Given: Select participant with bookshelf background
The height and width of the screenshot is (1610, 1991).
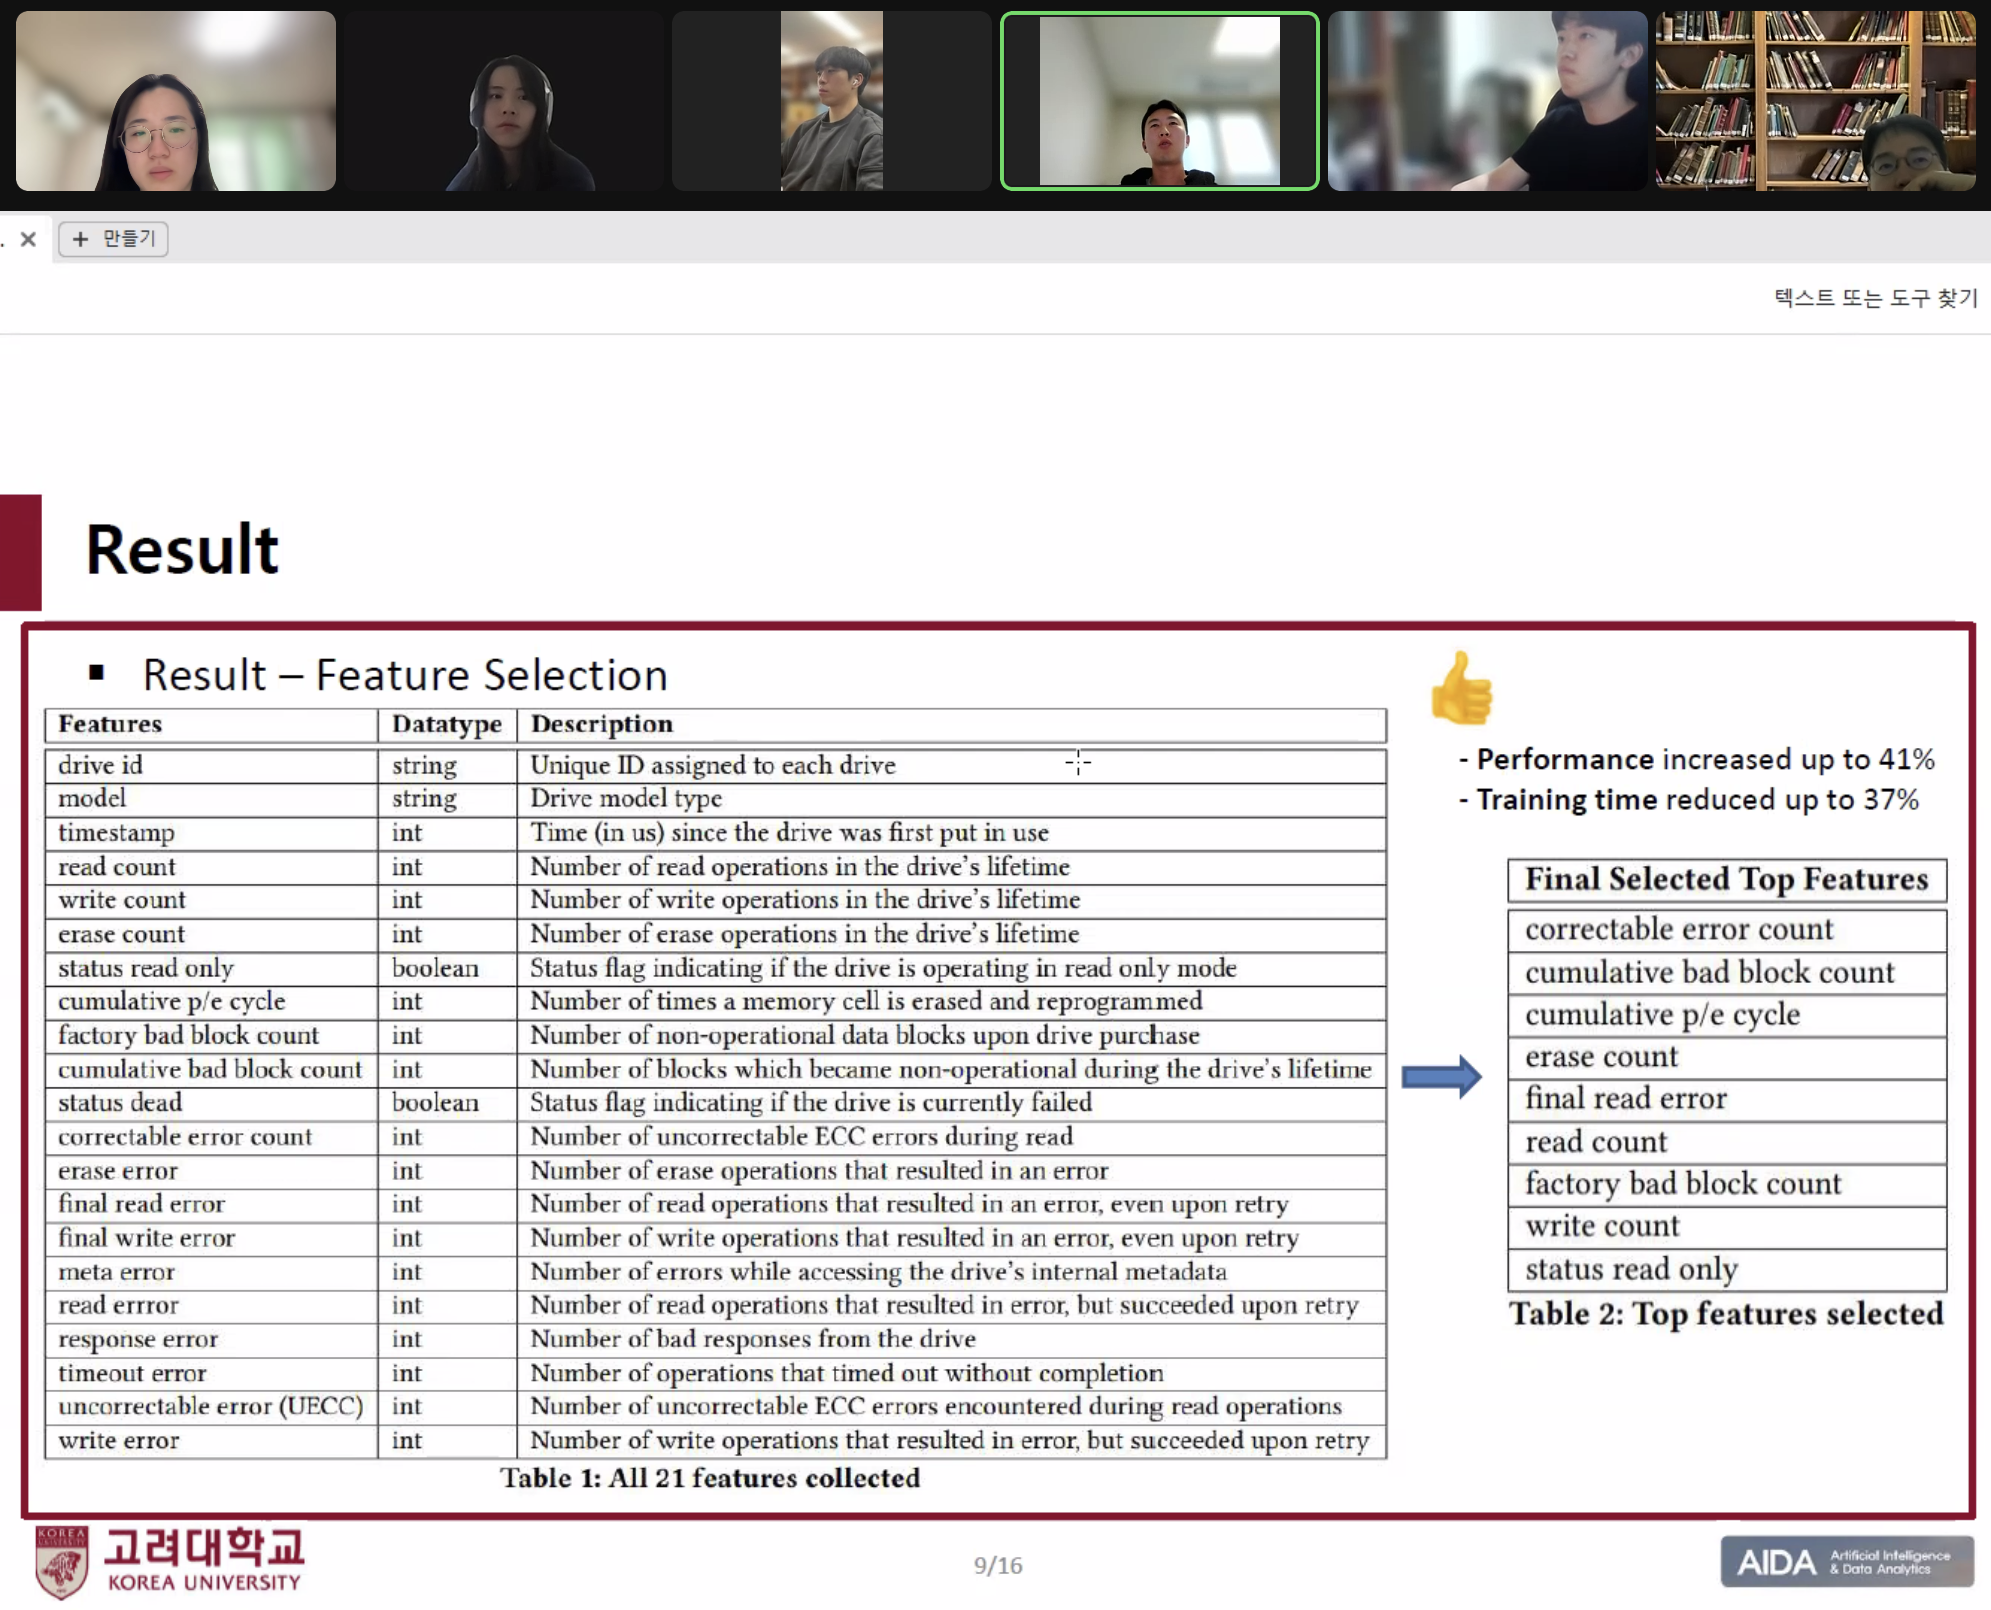Looking at the screenshot, I should click(1815, 101).
